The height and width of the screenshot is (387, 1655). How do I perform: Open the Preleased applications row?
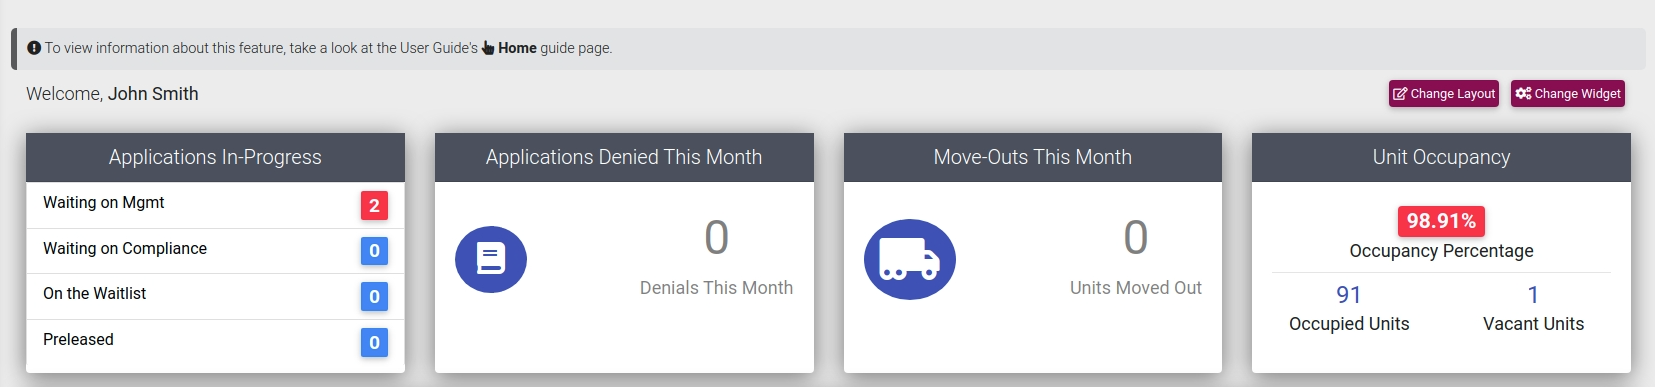pyautogui.click(x=215, y=342)
